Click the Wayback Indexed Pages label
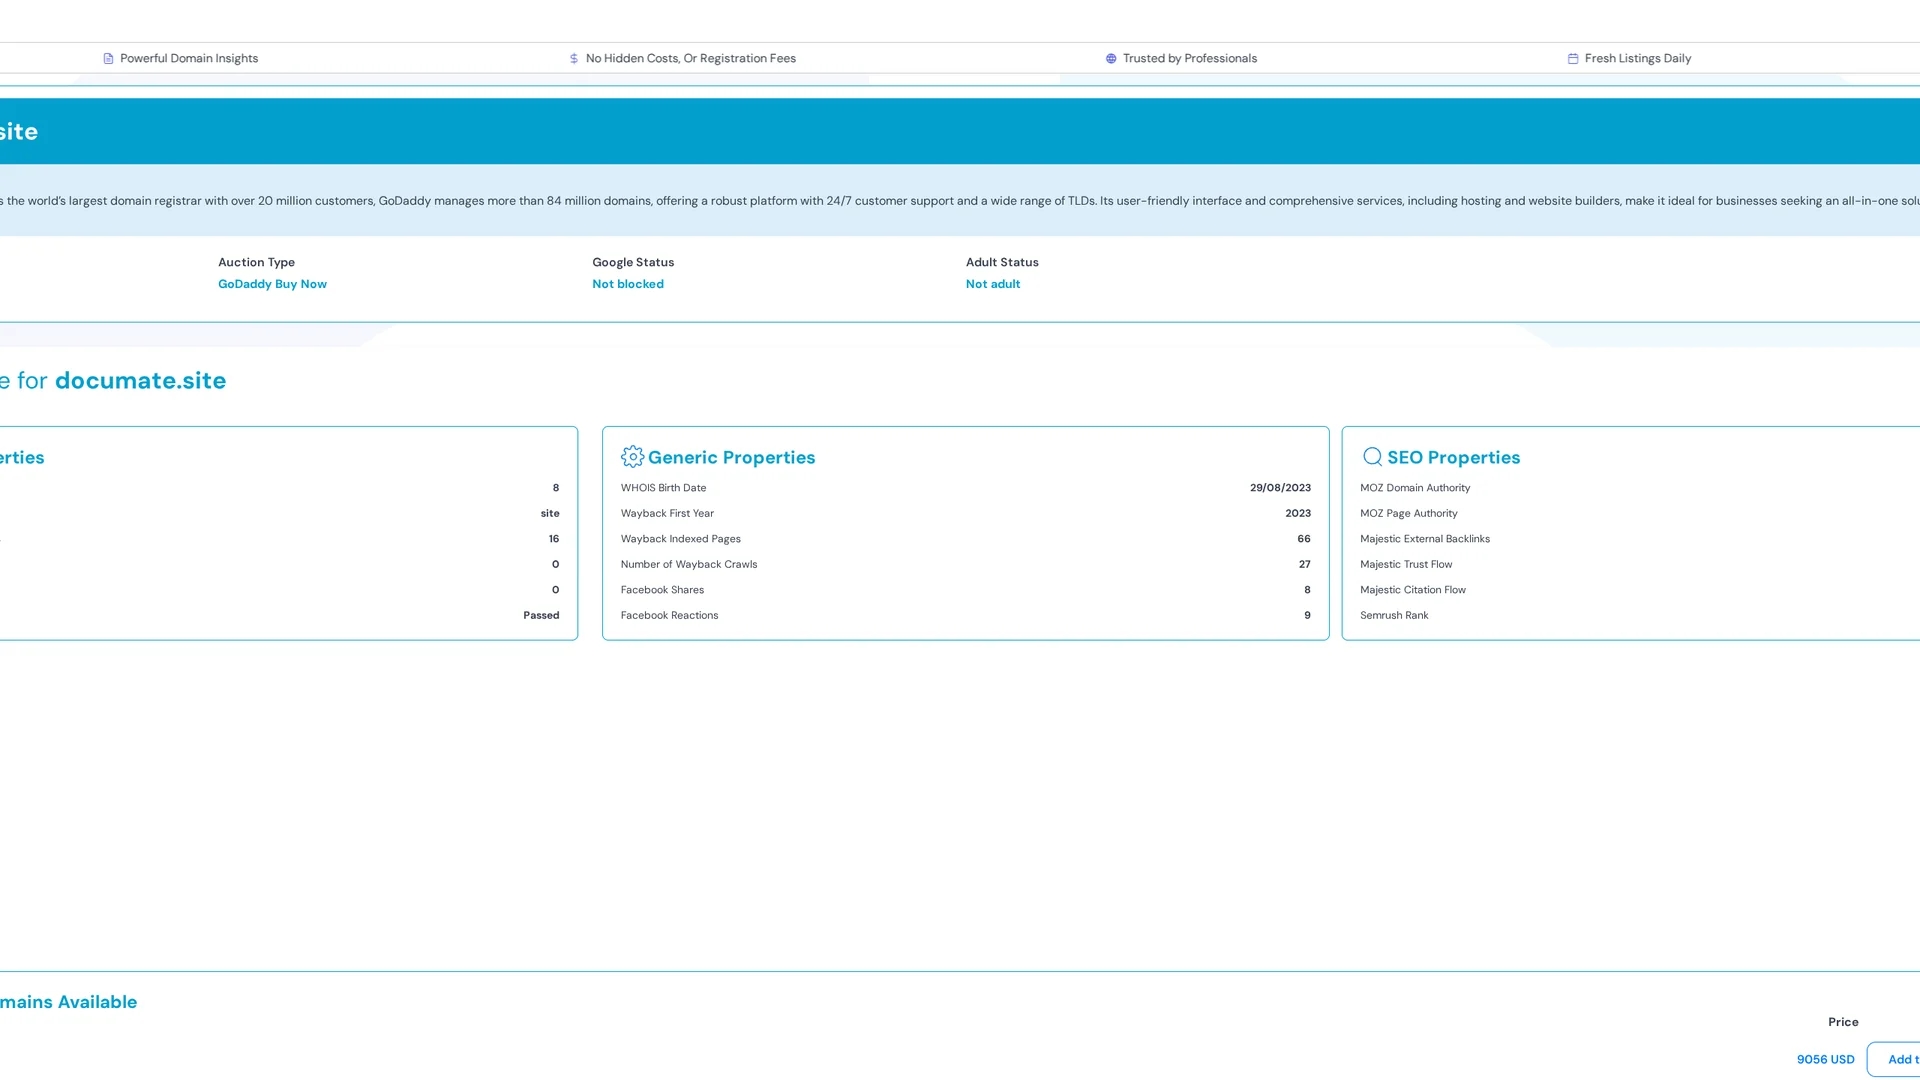1920x1080 pixels. (x=680, y=539)
